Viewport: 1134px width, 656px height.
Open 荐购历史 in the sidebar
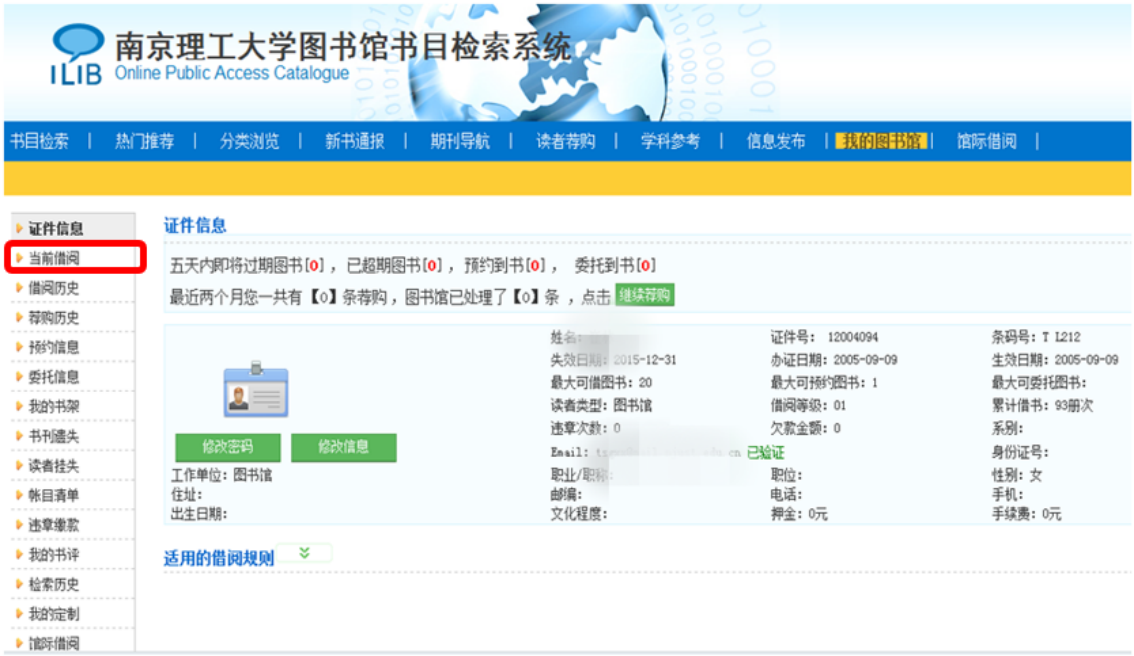(54, 318)
